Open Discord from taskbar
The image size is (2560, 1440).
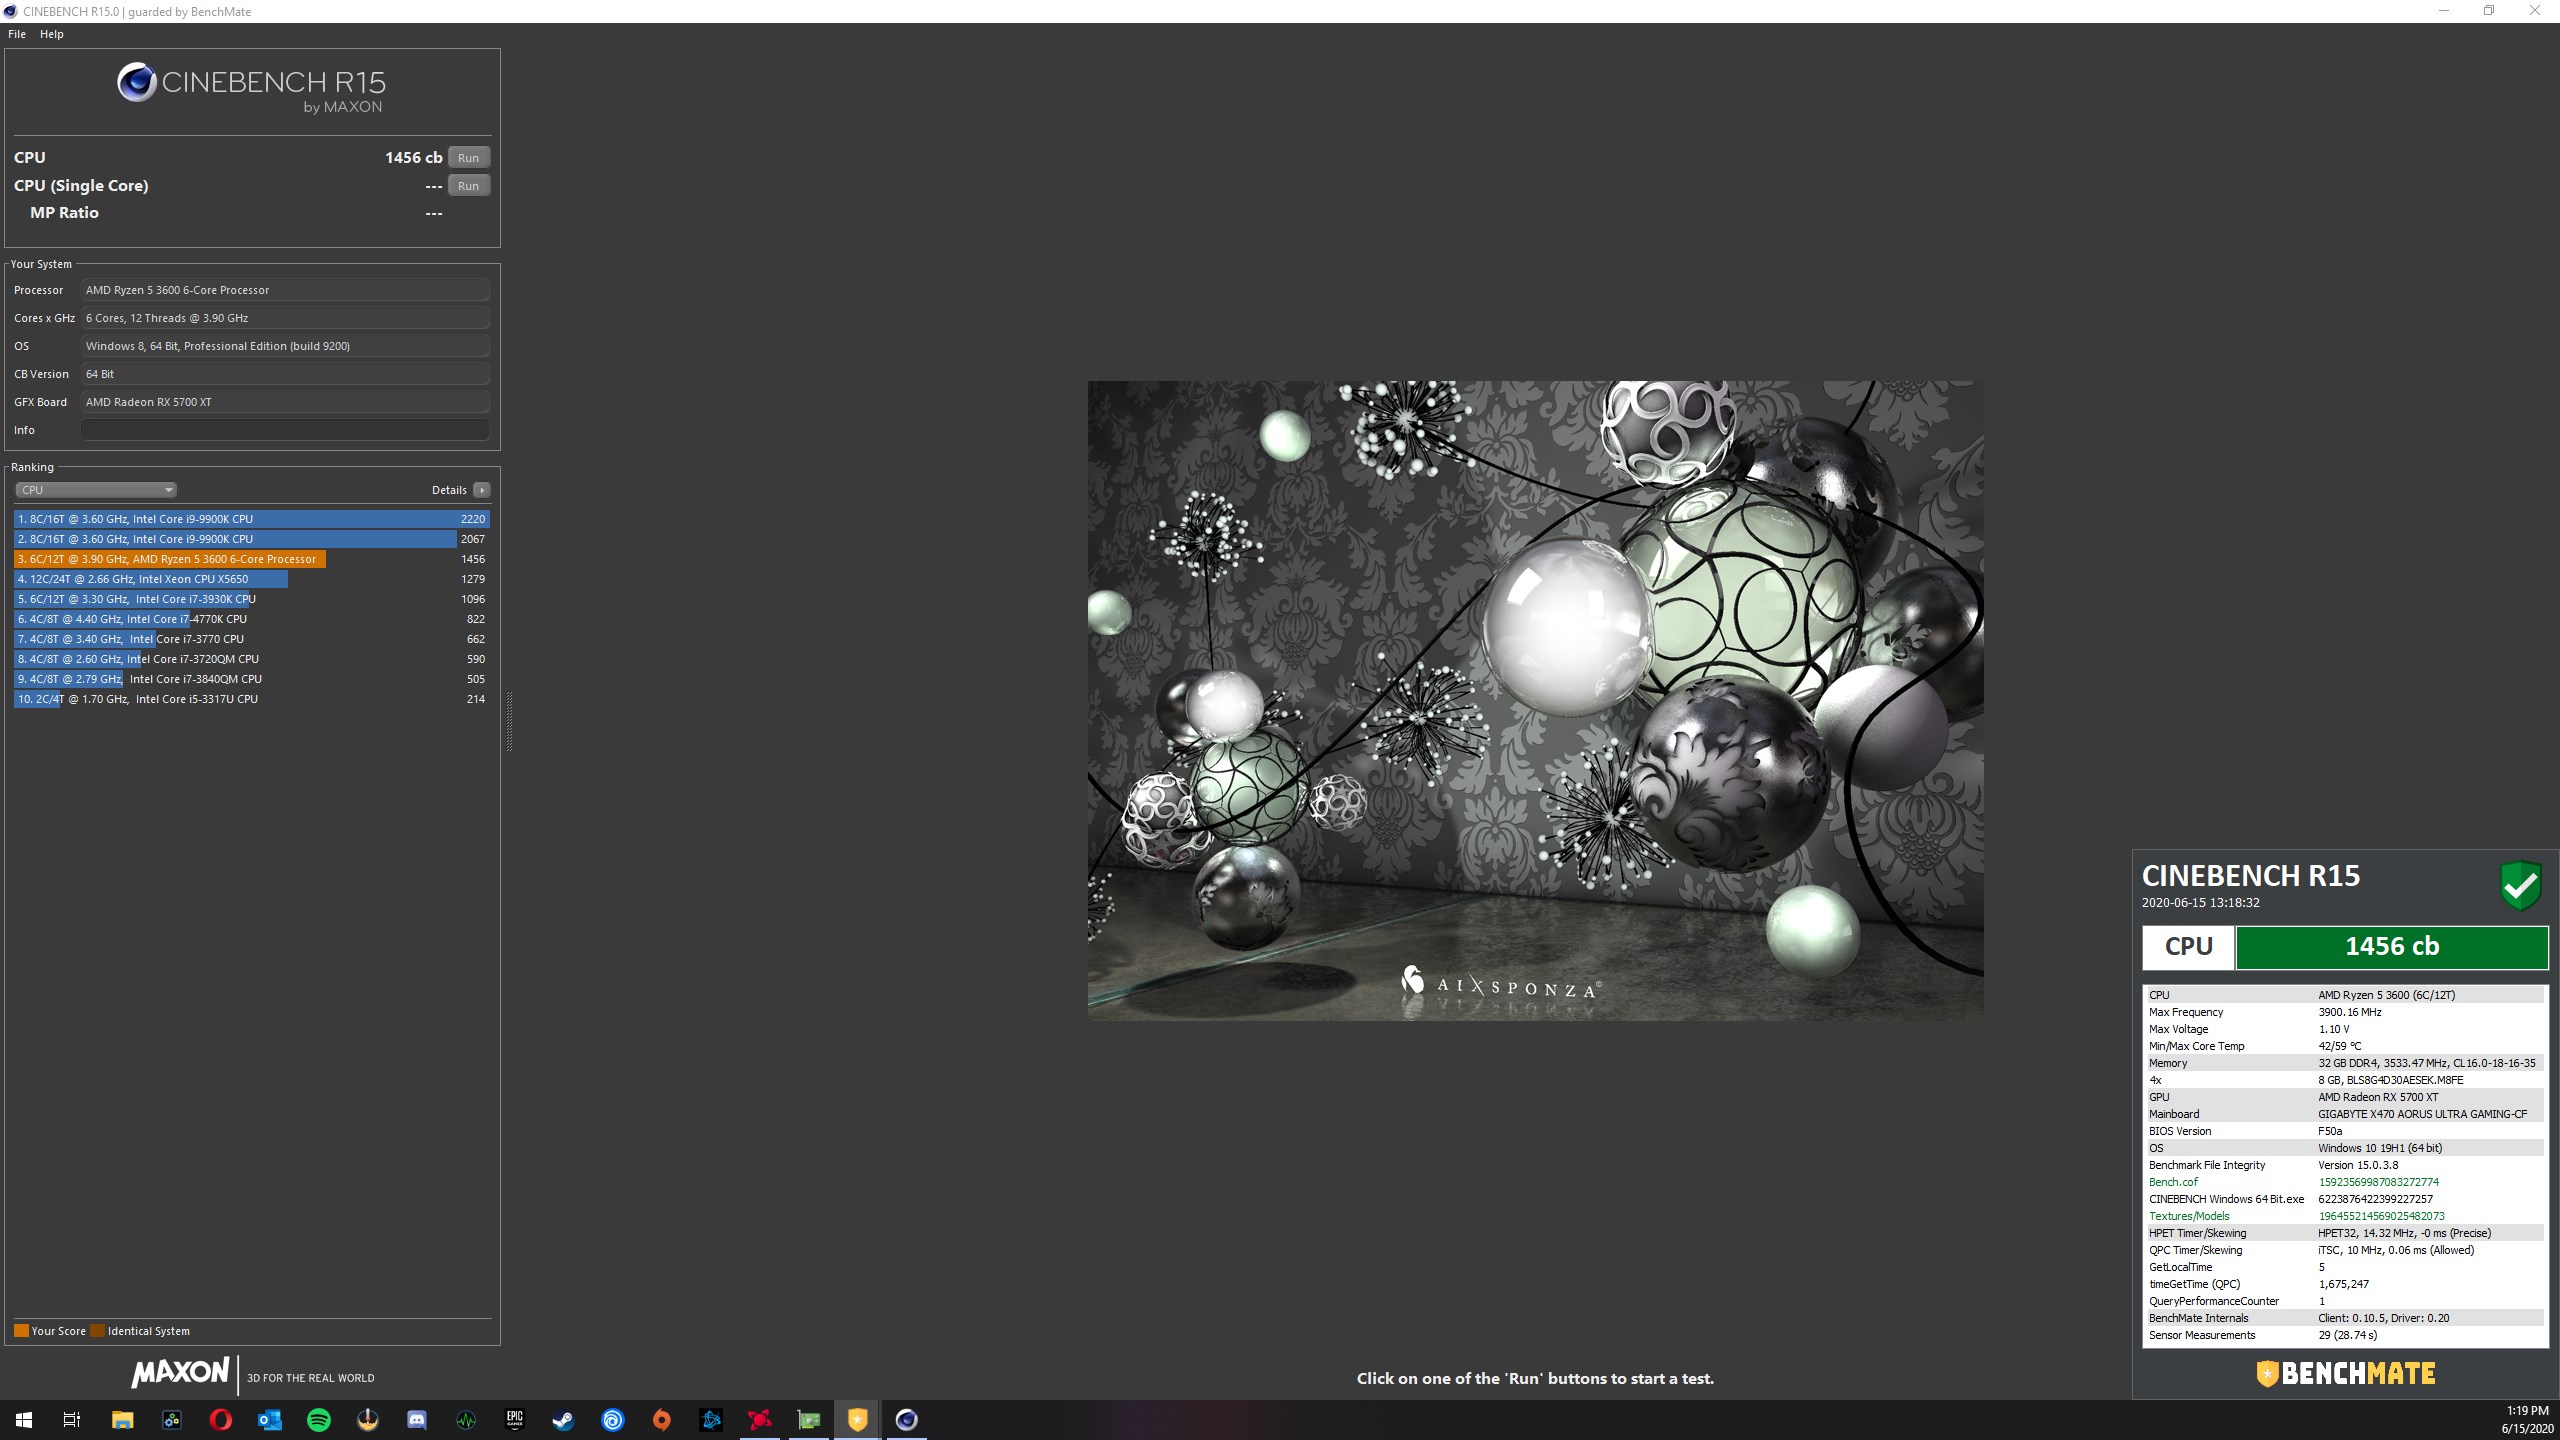(x=417, y=1420)
